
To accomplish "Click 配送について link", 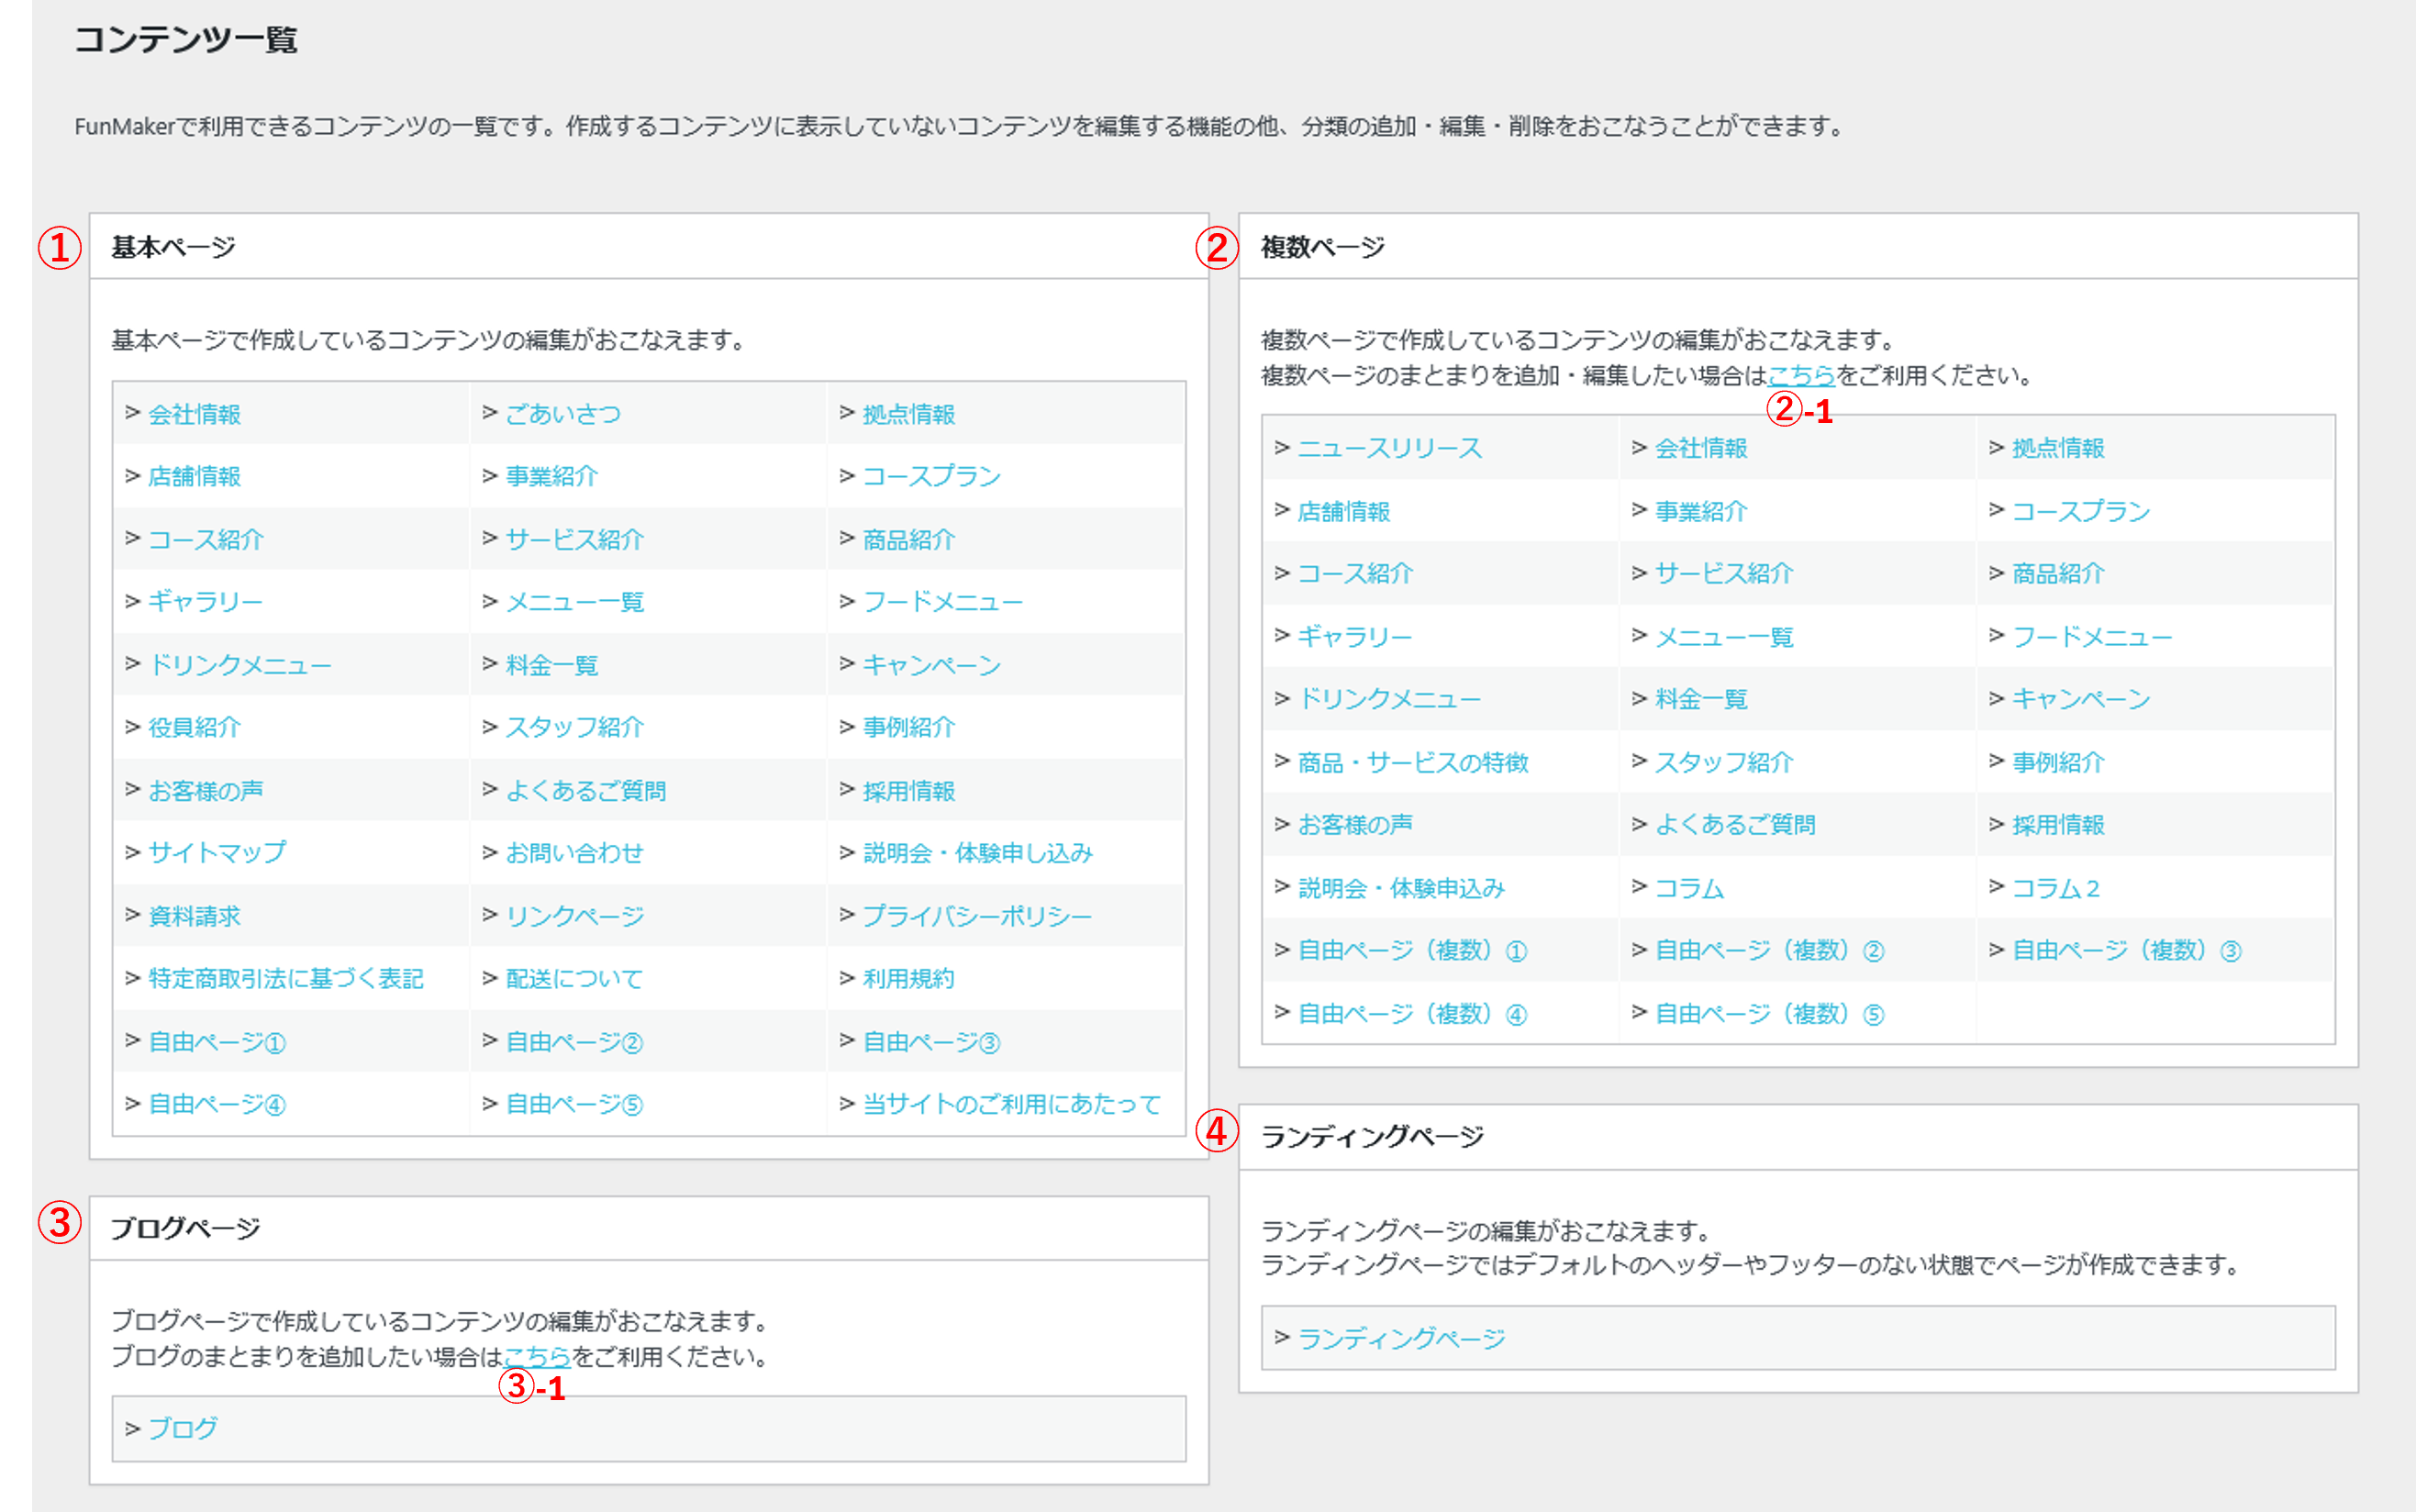I will pos(574,979).
